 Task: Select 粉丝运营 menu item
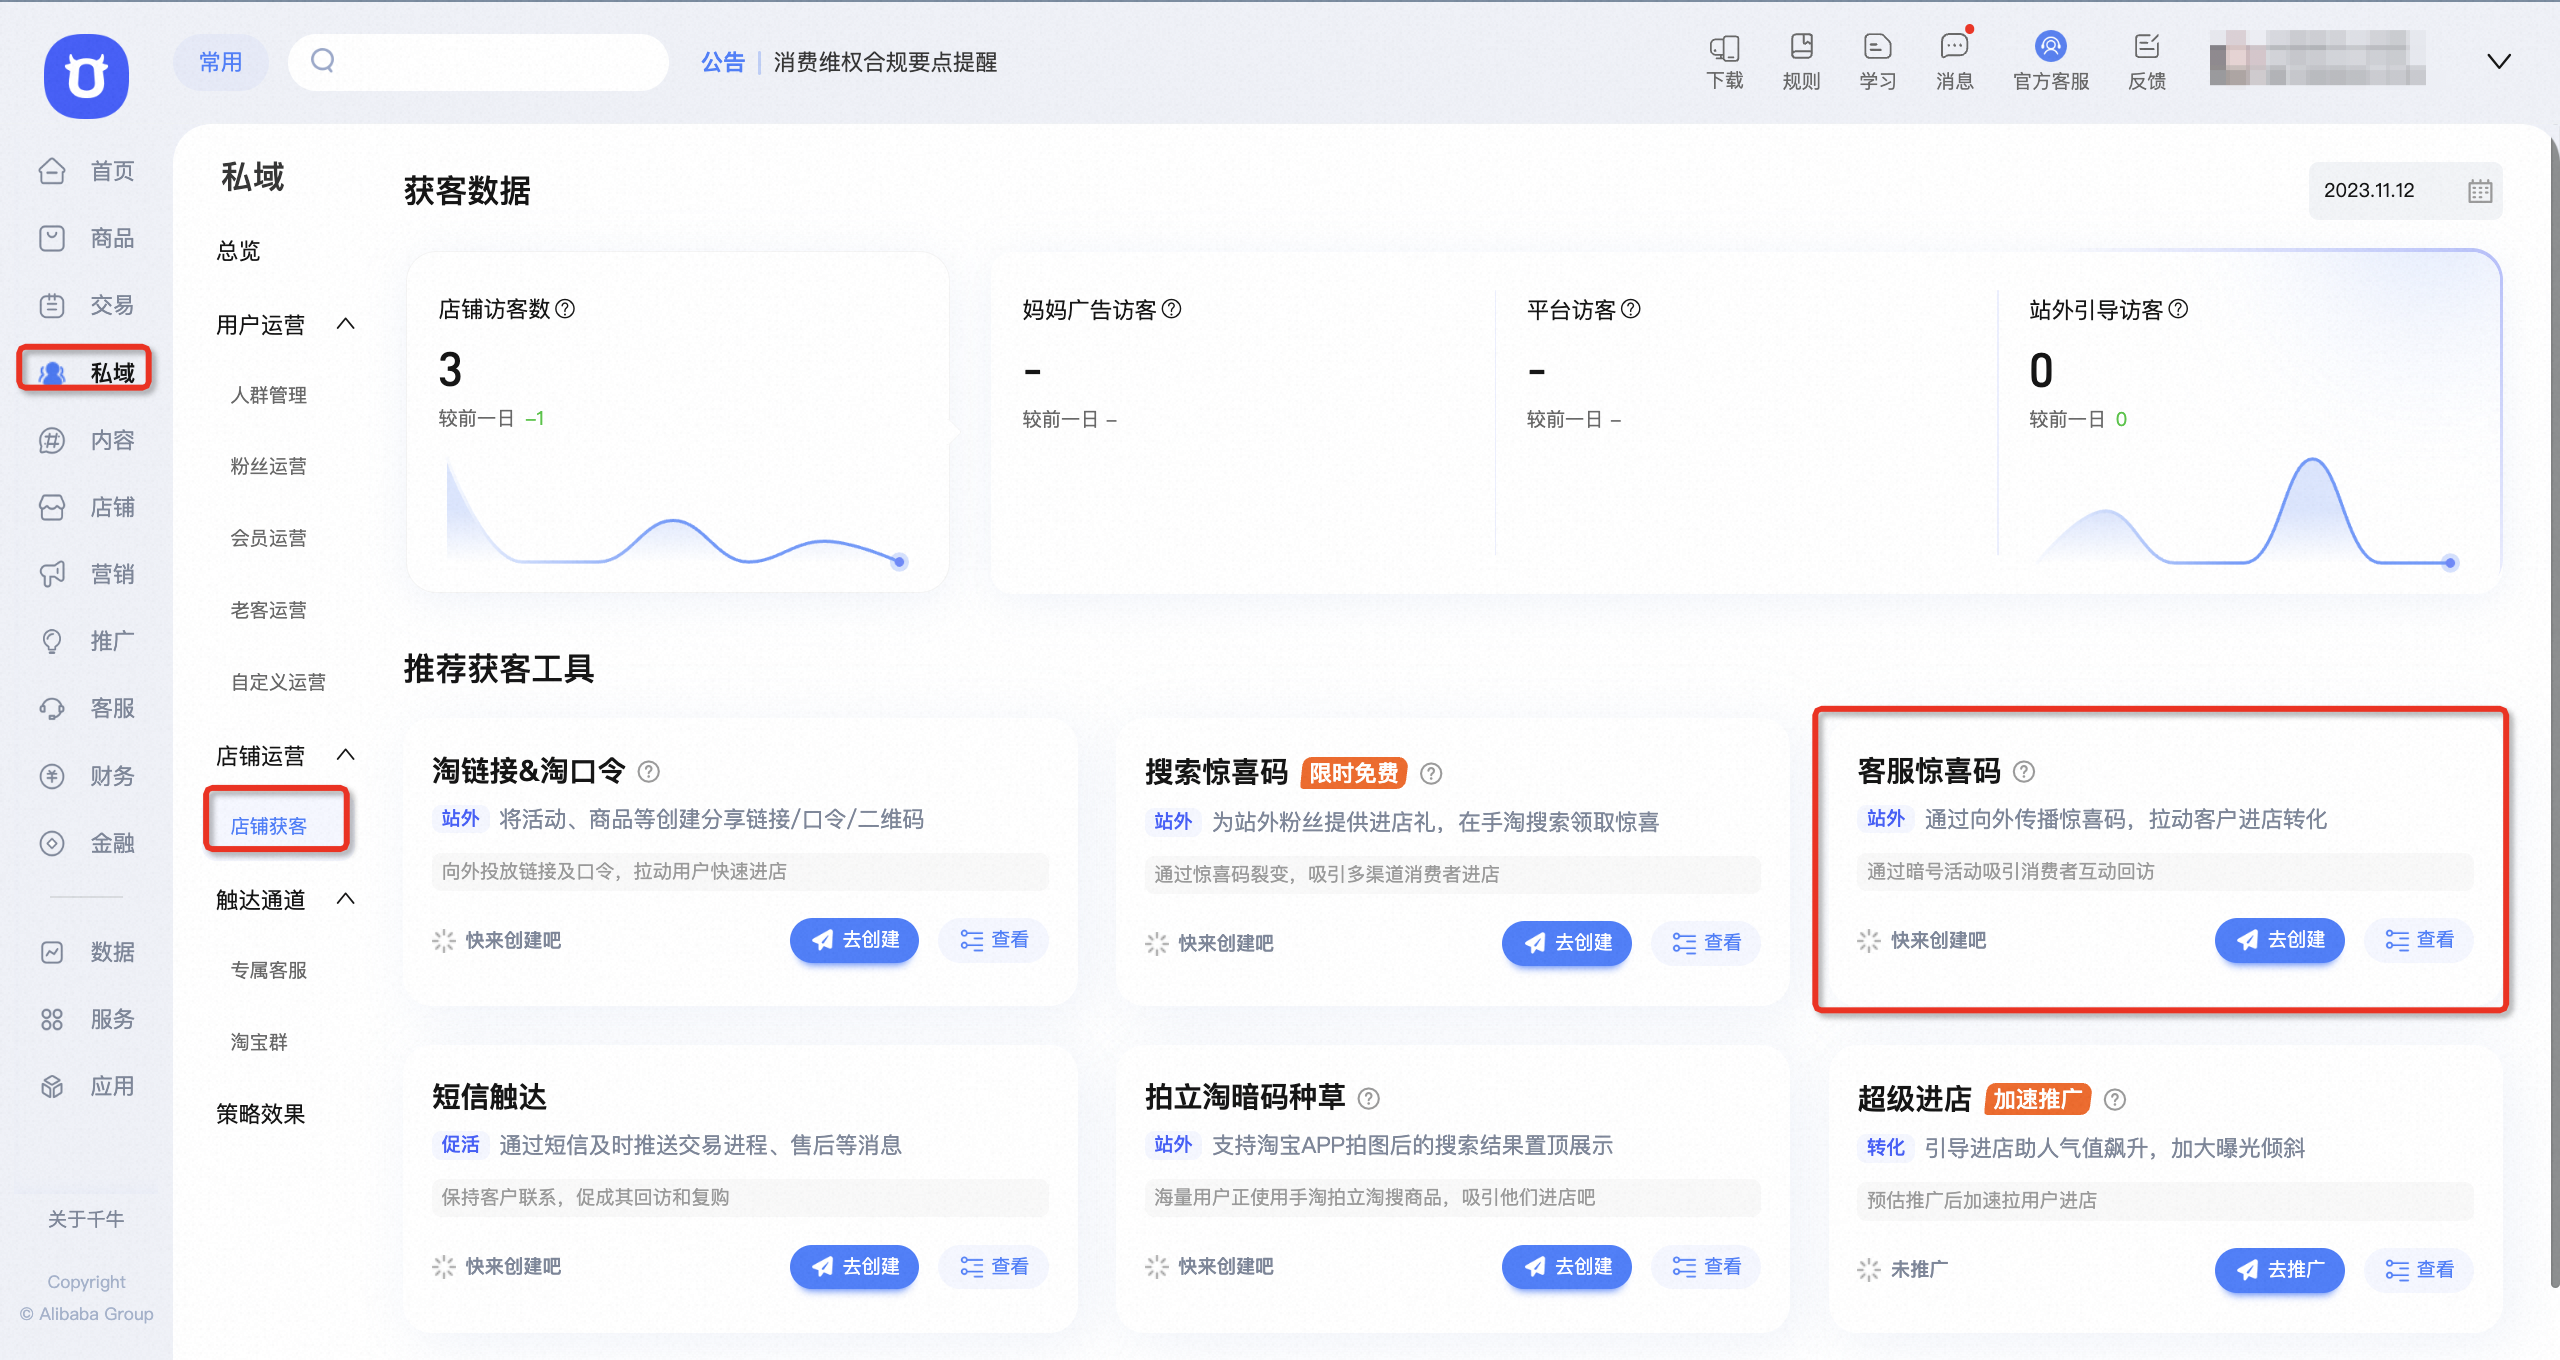pos(268,466)
